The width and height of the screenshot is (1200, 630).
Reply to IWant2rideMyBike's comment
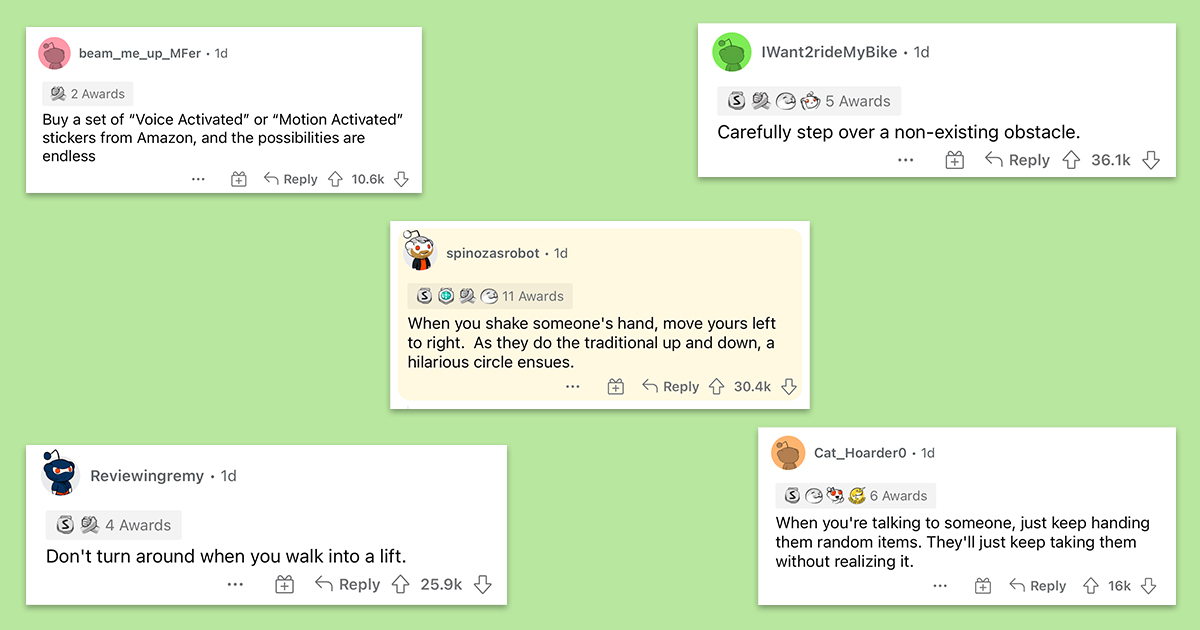click(1018, 160)
